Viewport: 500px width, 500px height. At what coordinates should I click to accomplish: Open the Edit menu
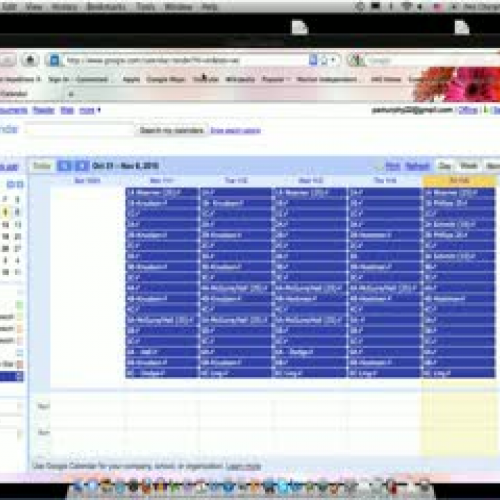coord(9,7)
